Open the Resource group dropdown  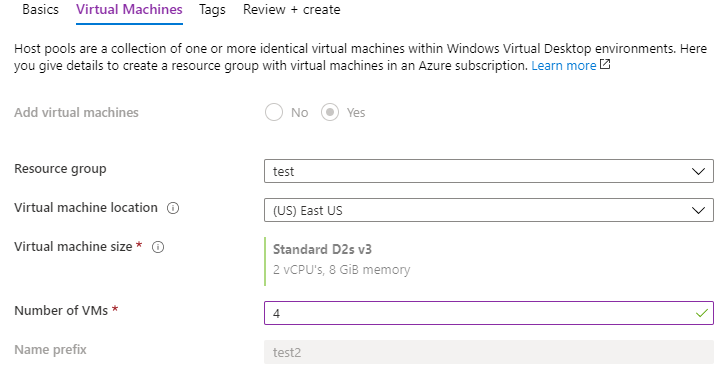click(489, 171)
